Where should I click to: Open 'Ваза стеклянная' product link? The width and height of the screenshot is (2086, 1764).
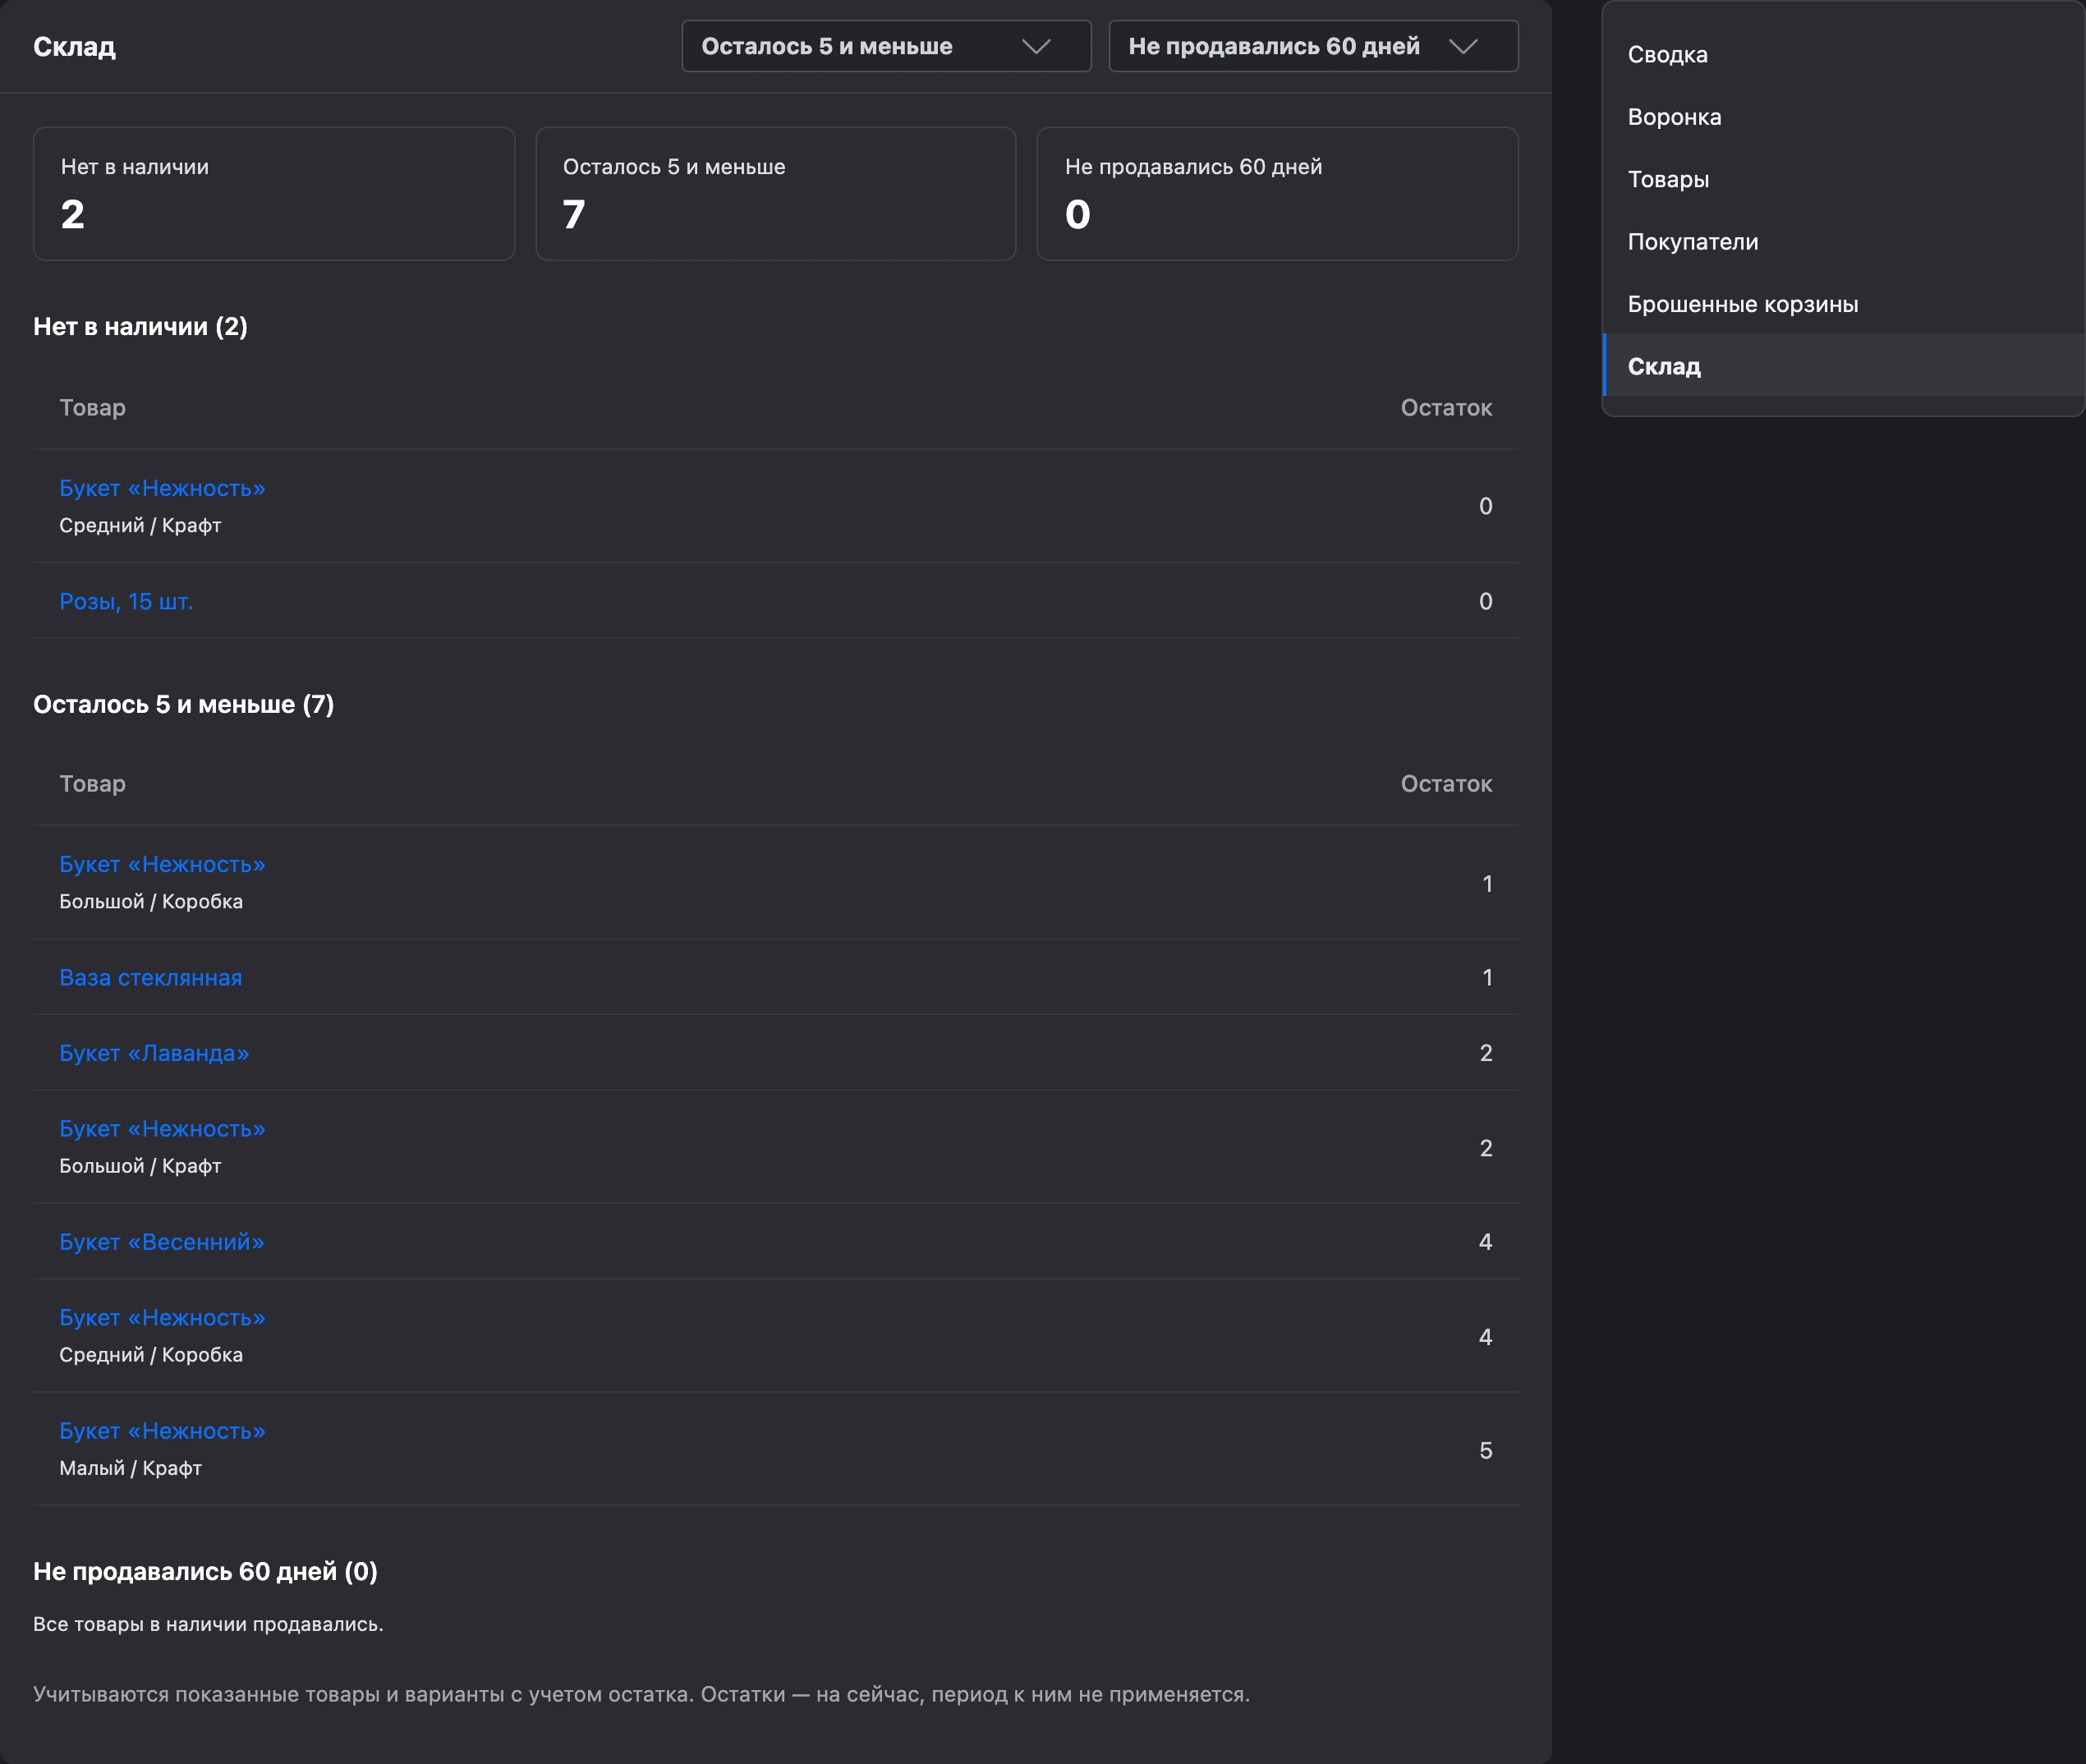150,977
